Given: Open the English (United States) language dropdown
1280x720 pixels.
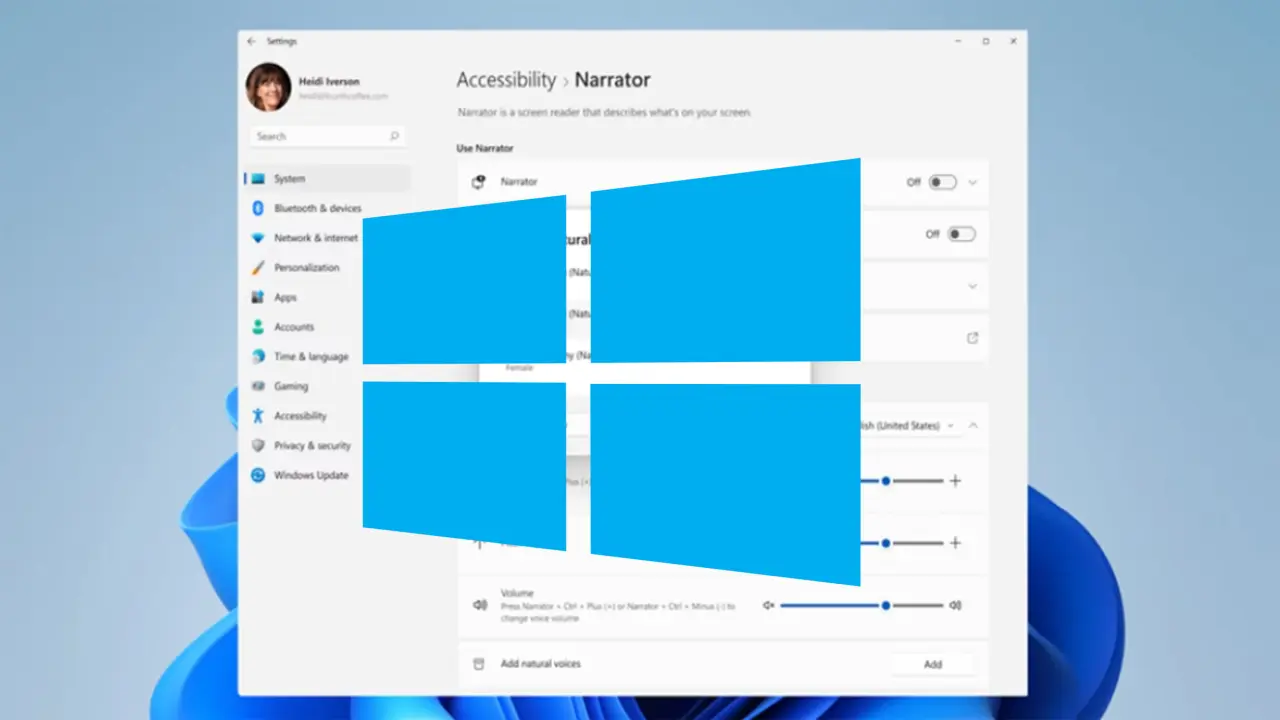Looking at the screenshot, I should (900, 426).
